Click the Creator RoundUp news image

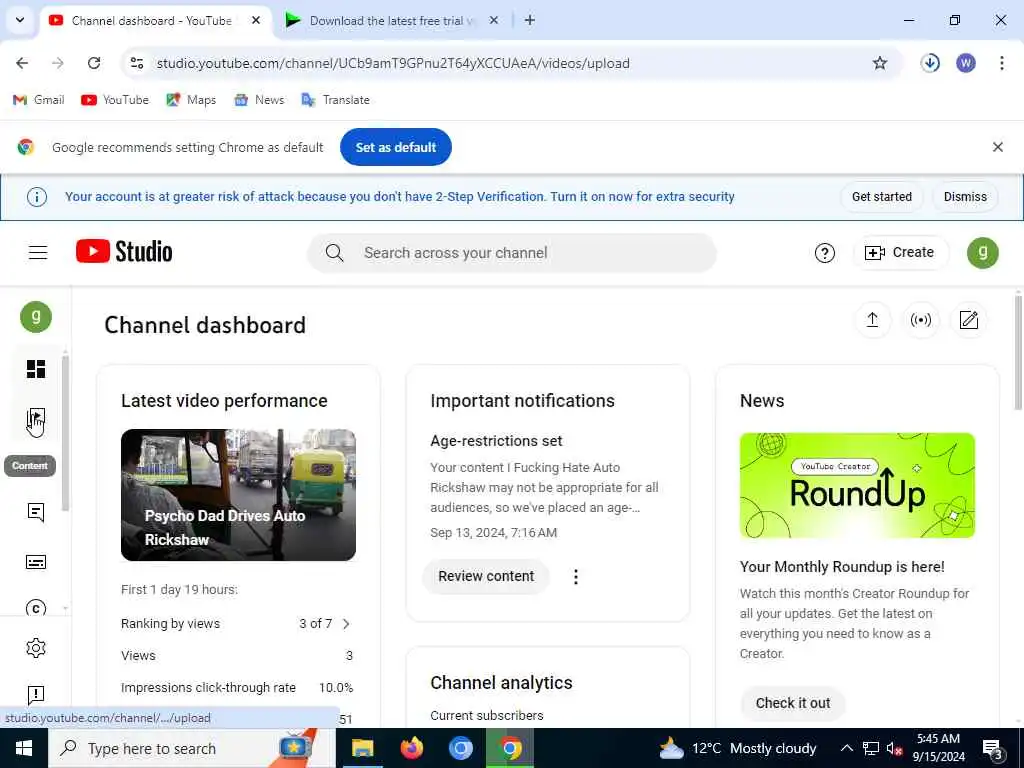pos(857,485)
